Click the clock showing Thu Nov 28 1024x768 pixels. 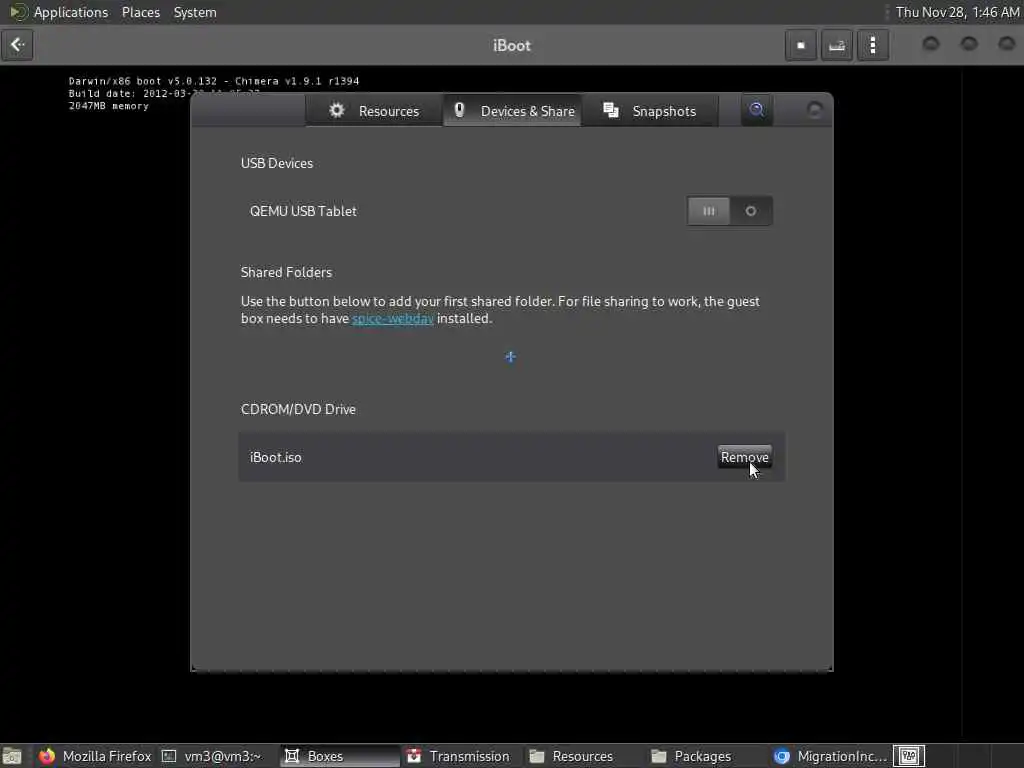coord(957,12)
